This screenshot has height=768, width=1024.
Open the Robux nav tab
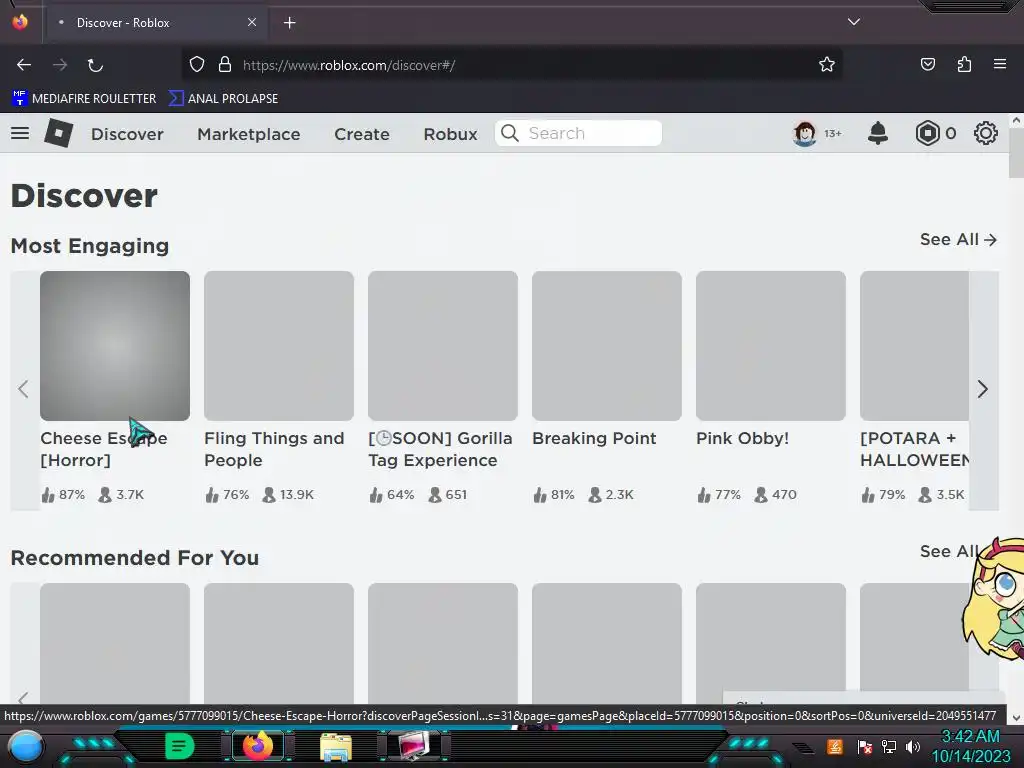coord(450,134)
